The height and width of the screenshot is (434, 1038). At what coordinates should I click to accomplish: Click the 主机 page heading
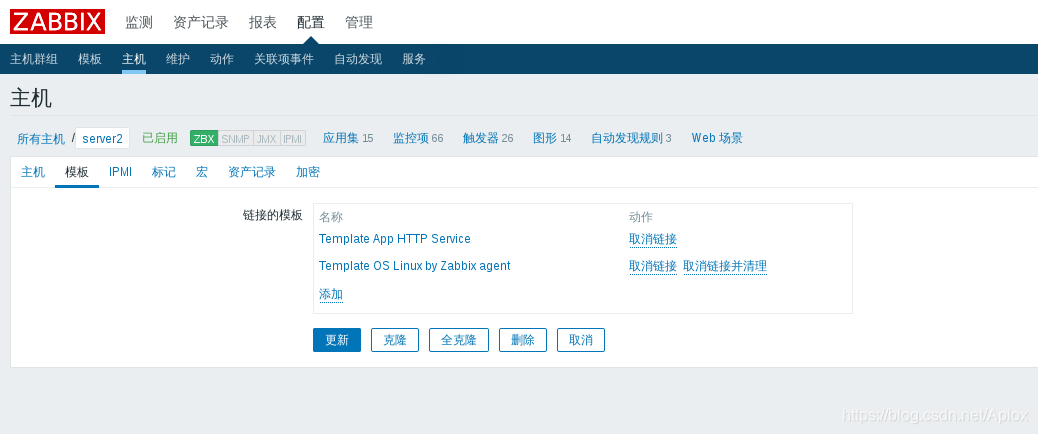point(30,99)
